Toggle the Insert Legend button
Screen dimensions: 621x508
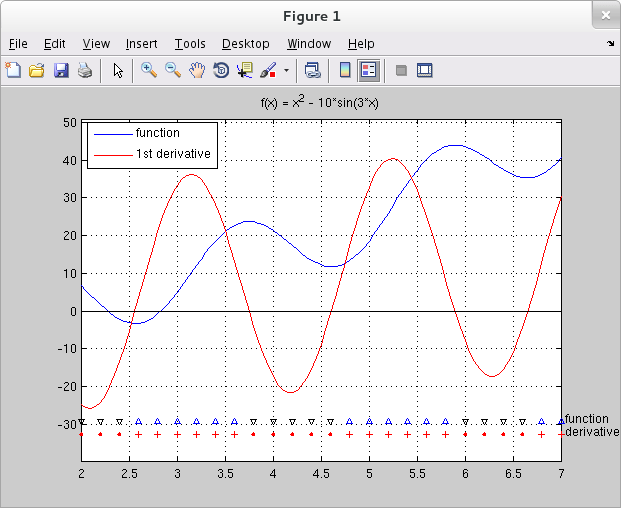(x=369, y=70)
